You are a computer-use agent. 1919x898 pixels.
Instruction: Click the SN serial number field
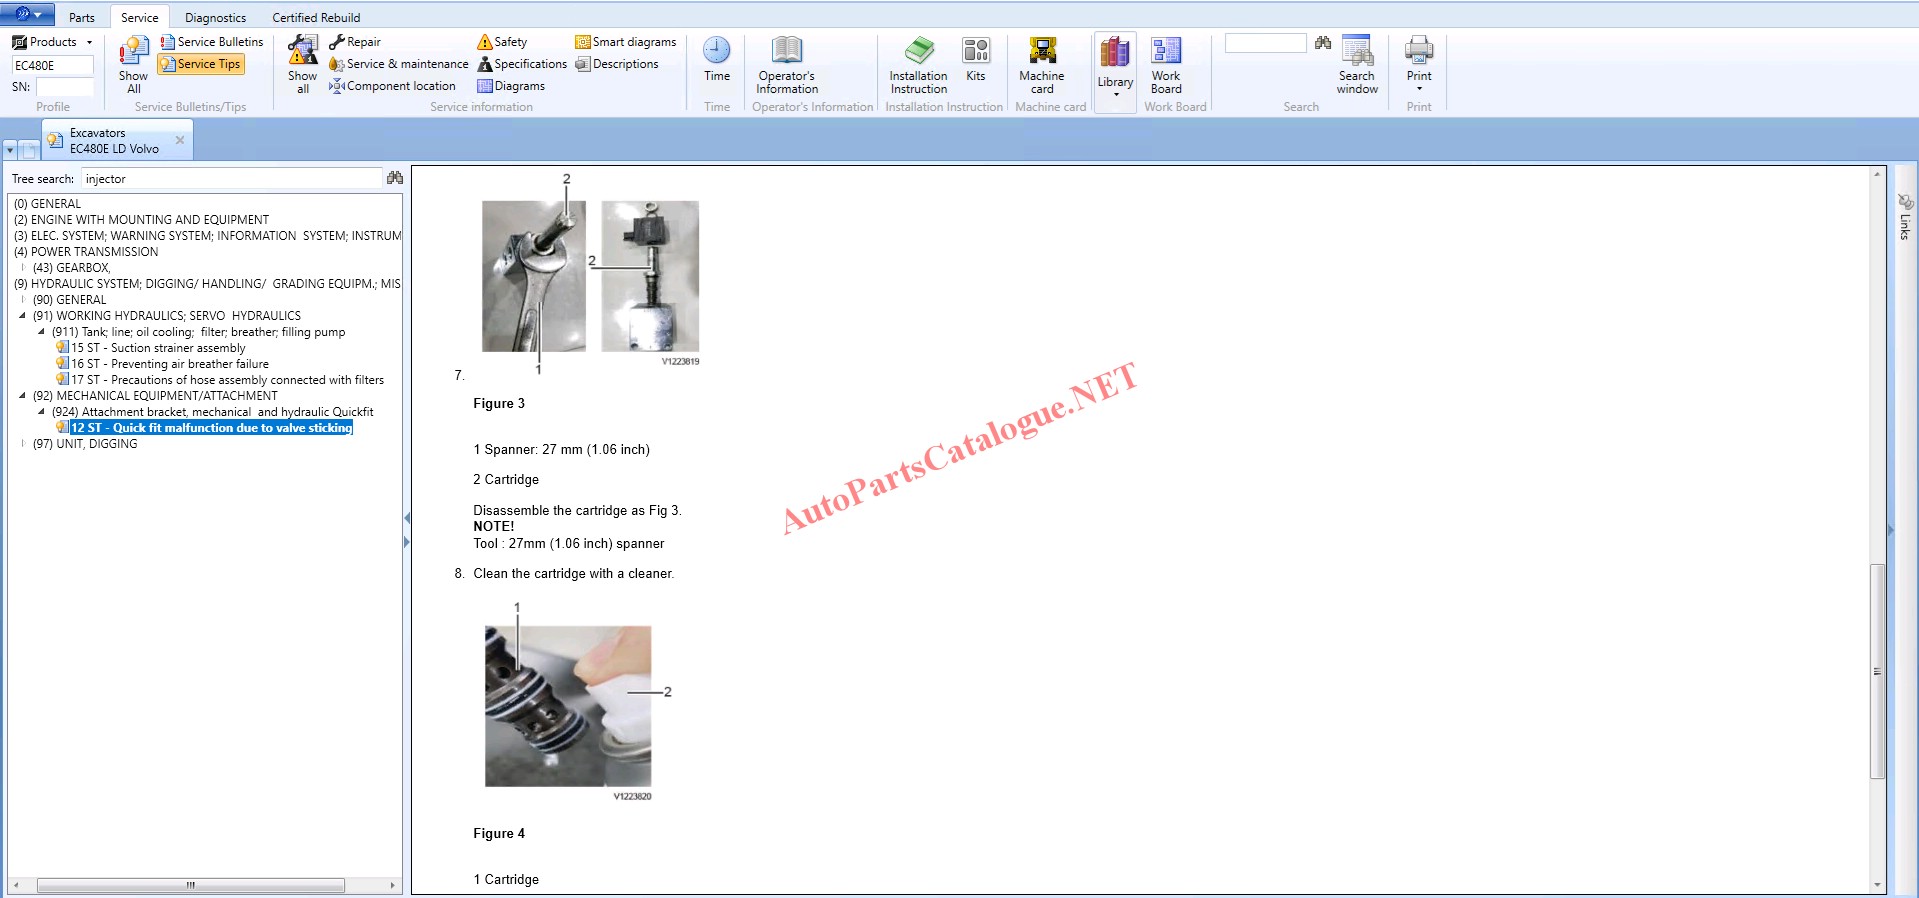(x=64, y=87)
